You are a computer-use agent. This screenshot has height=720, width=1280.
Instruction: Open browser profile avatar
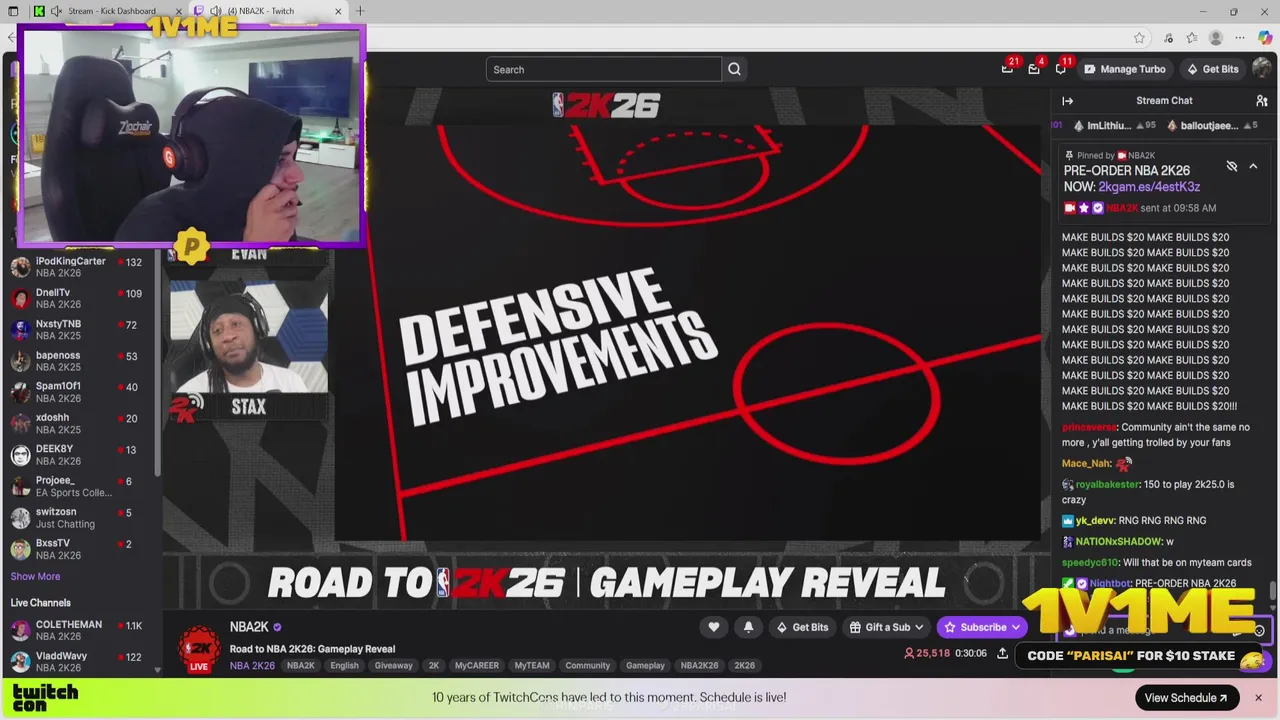(1216, 38)
